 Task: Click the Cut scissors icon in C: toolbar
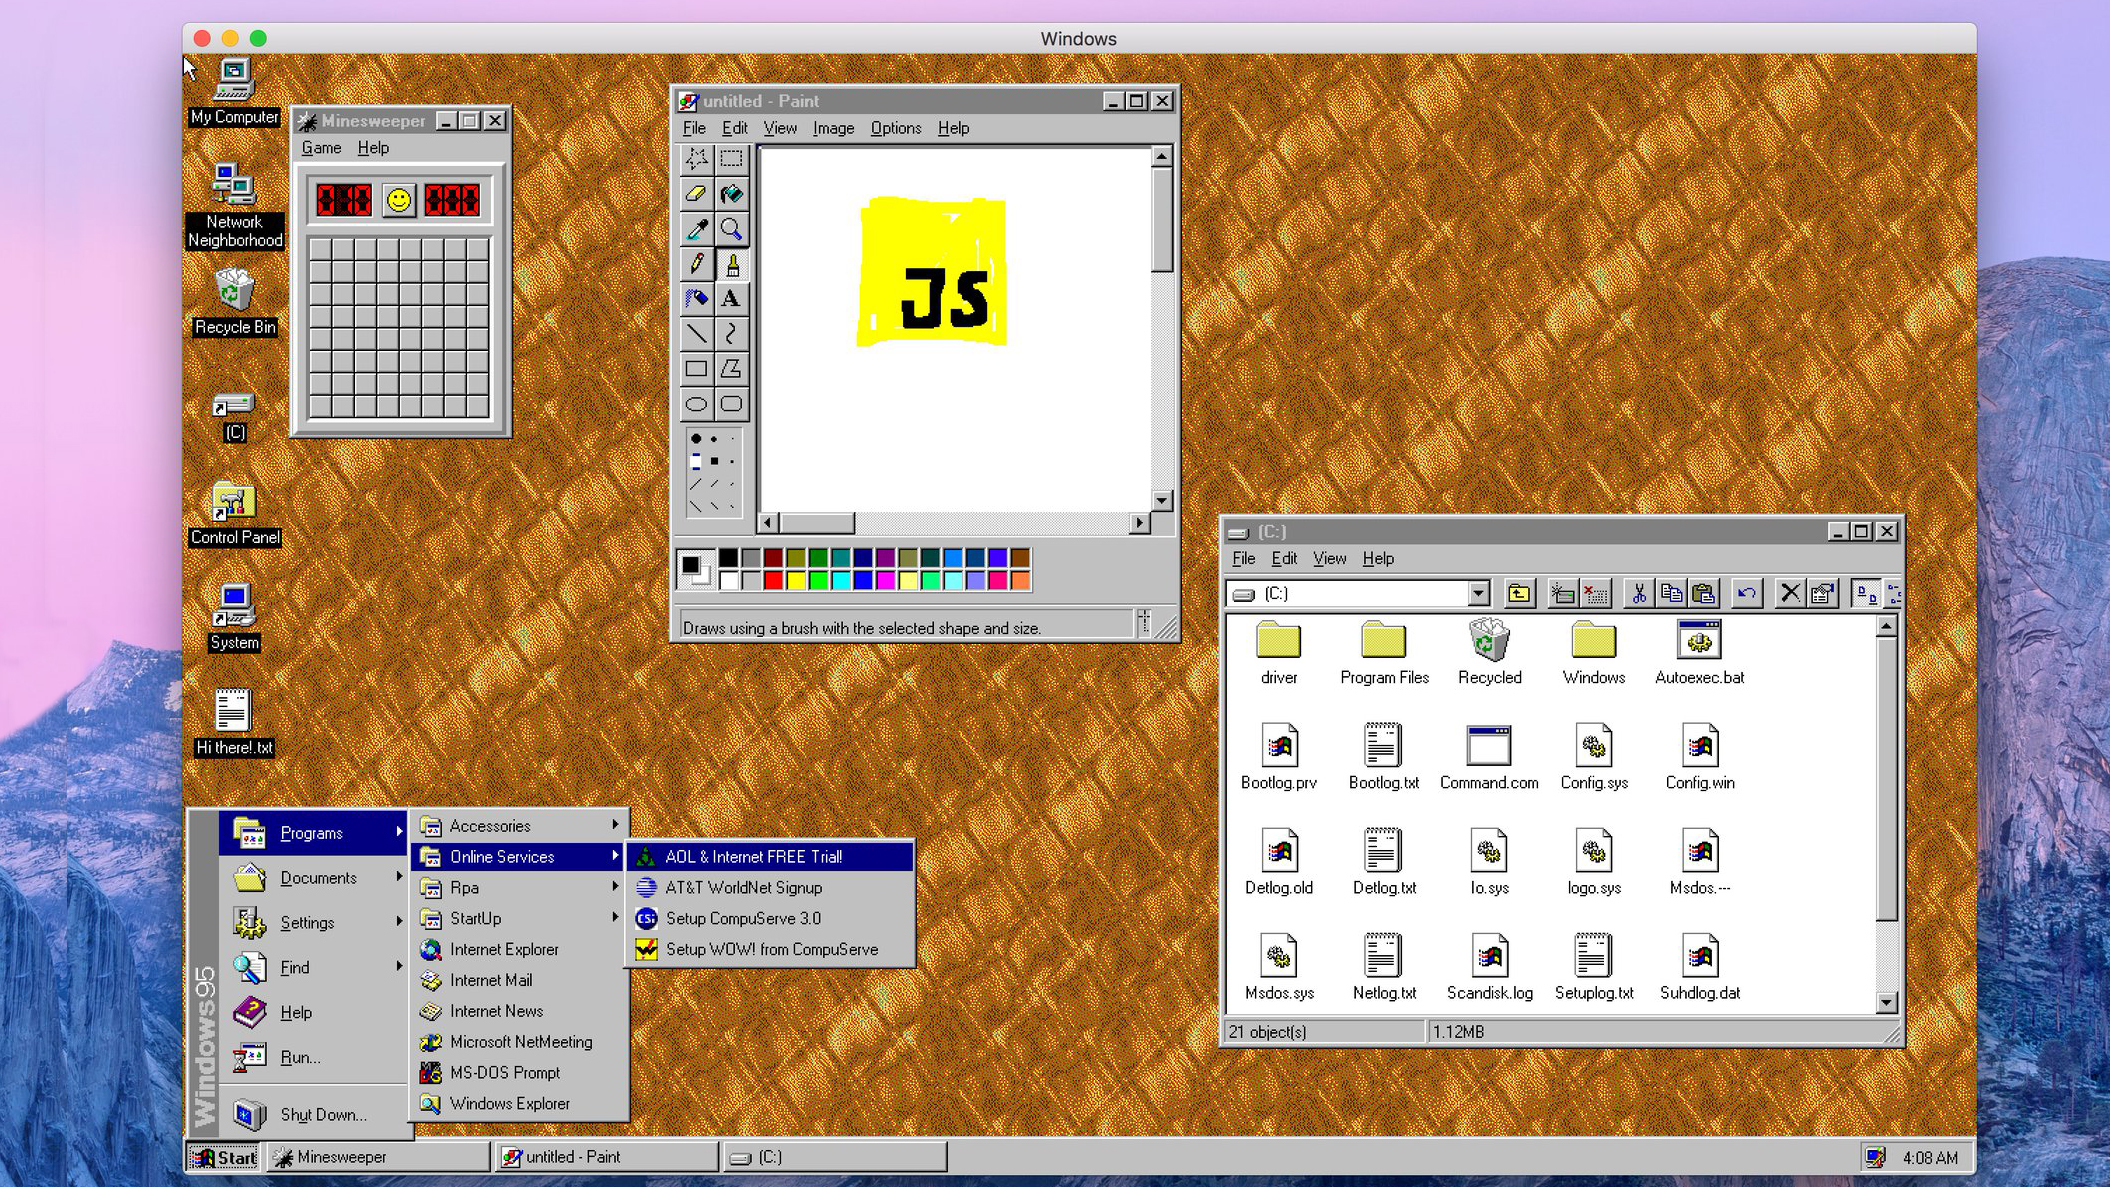[x=1638, y=594]
